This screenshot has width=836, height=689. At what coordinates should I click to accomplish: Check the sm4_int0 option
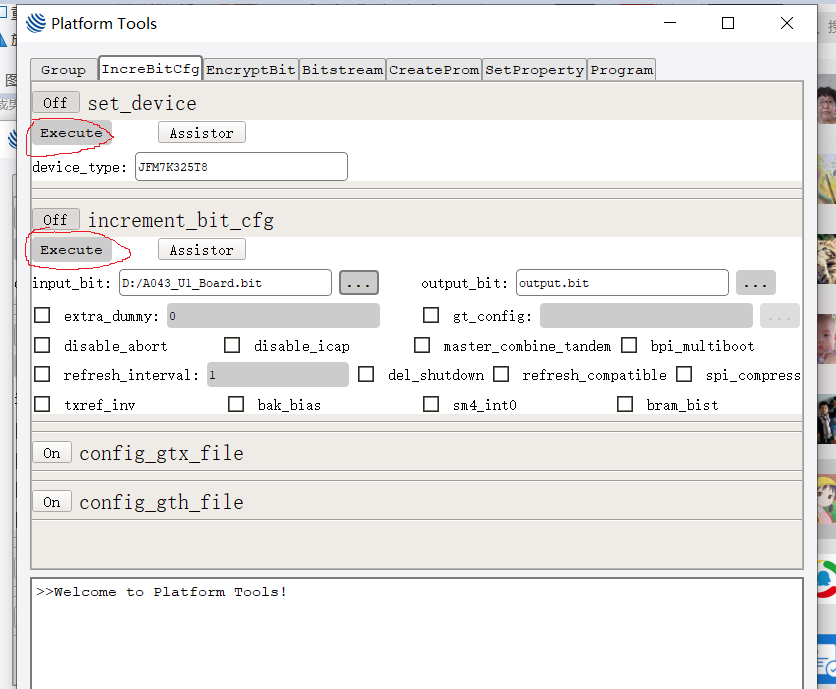point(431,404)
